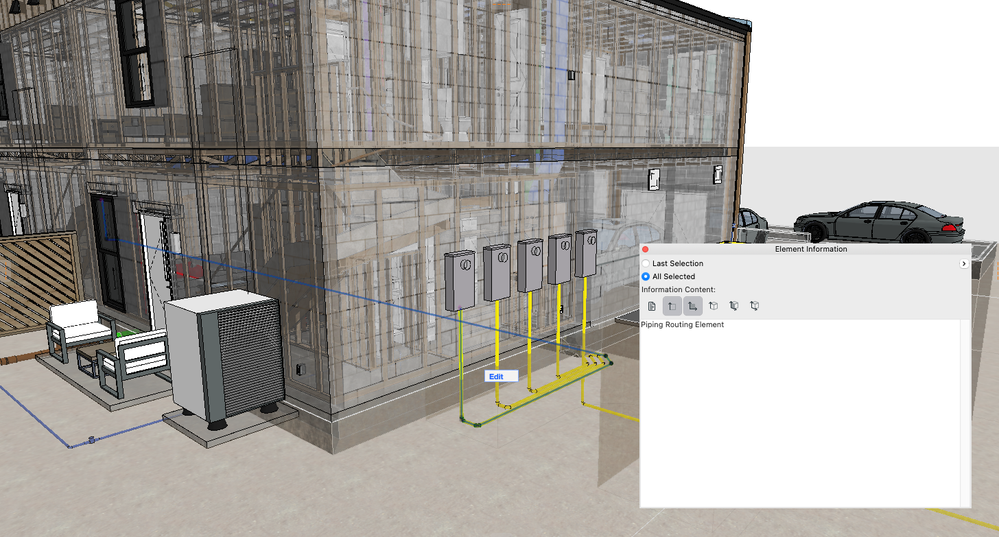Select the Last Selection radio button
Screen dimensions: 999x537
pos(646,263)
